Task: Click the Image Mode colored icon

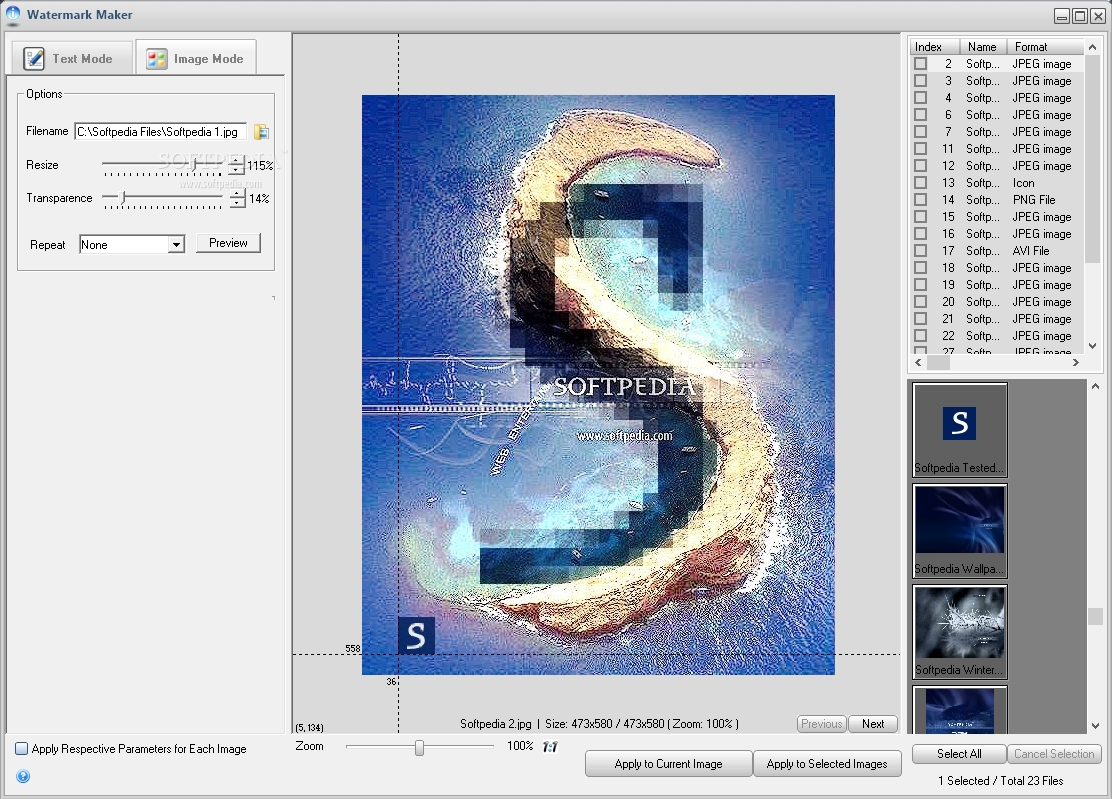Action: (x=157, y=59)
